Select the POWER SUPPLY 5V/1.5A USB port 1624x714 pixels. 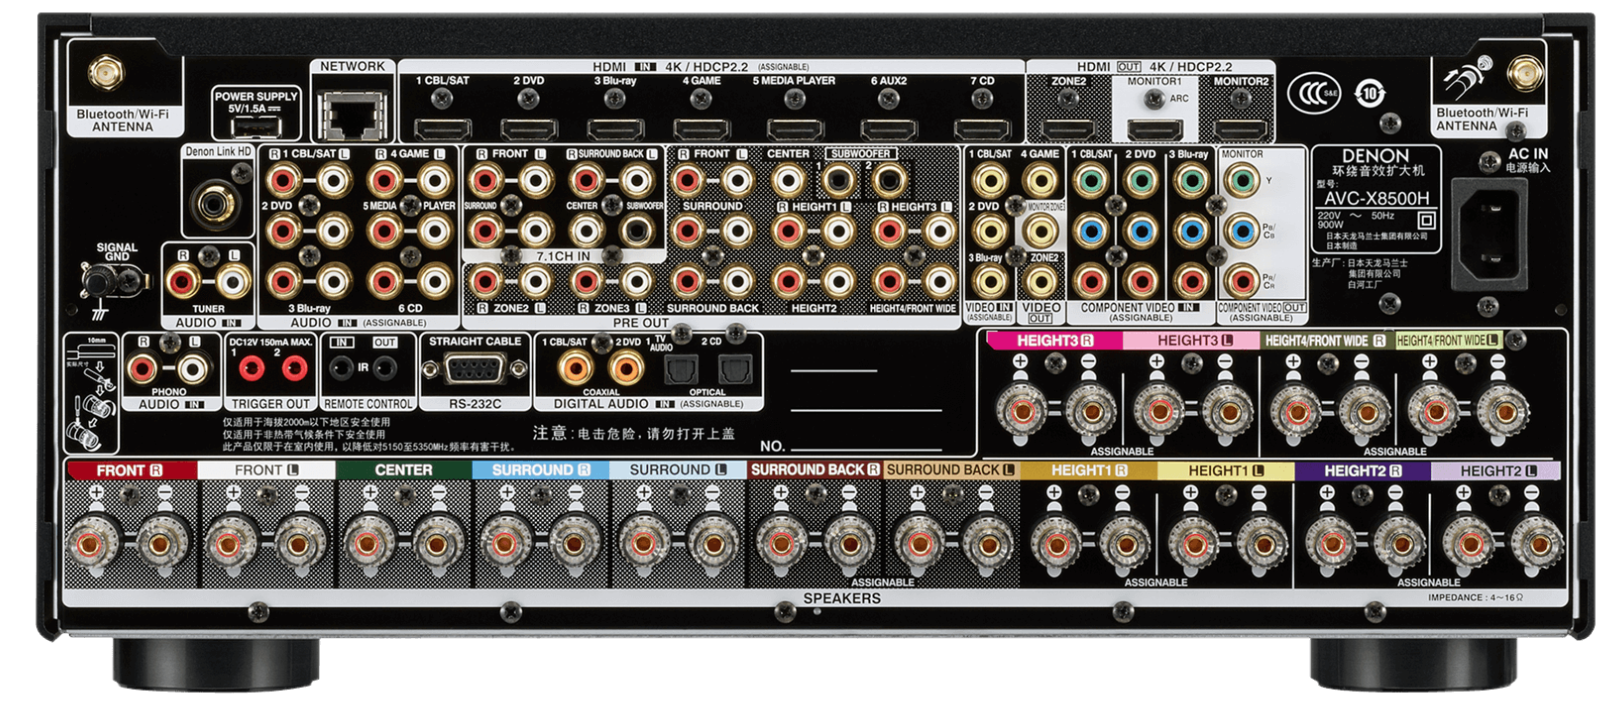point(255,127)
